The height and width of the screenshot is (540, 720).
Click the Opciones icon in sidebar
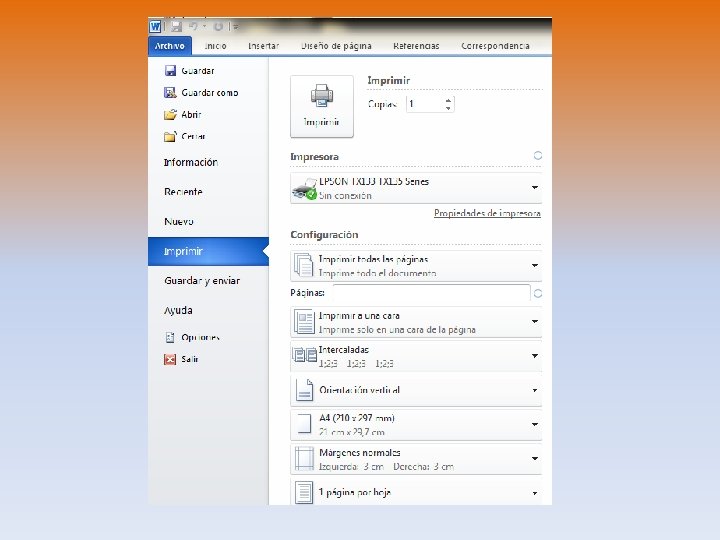(x=170, y=338)
